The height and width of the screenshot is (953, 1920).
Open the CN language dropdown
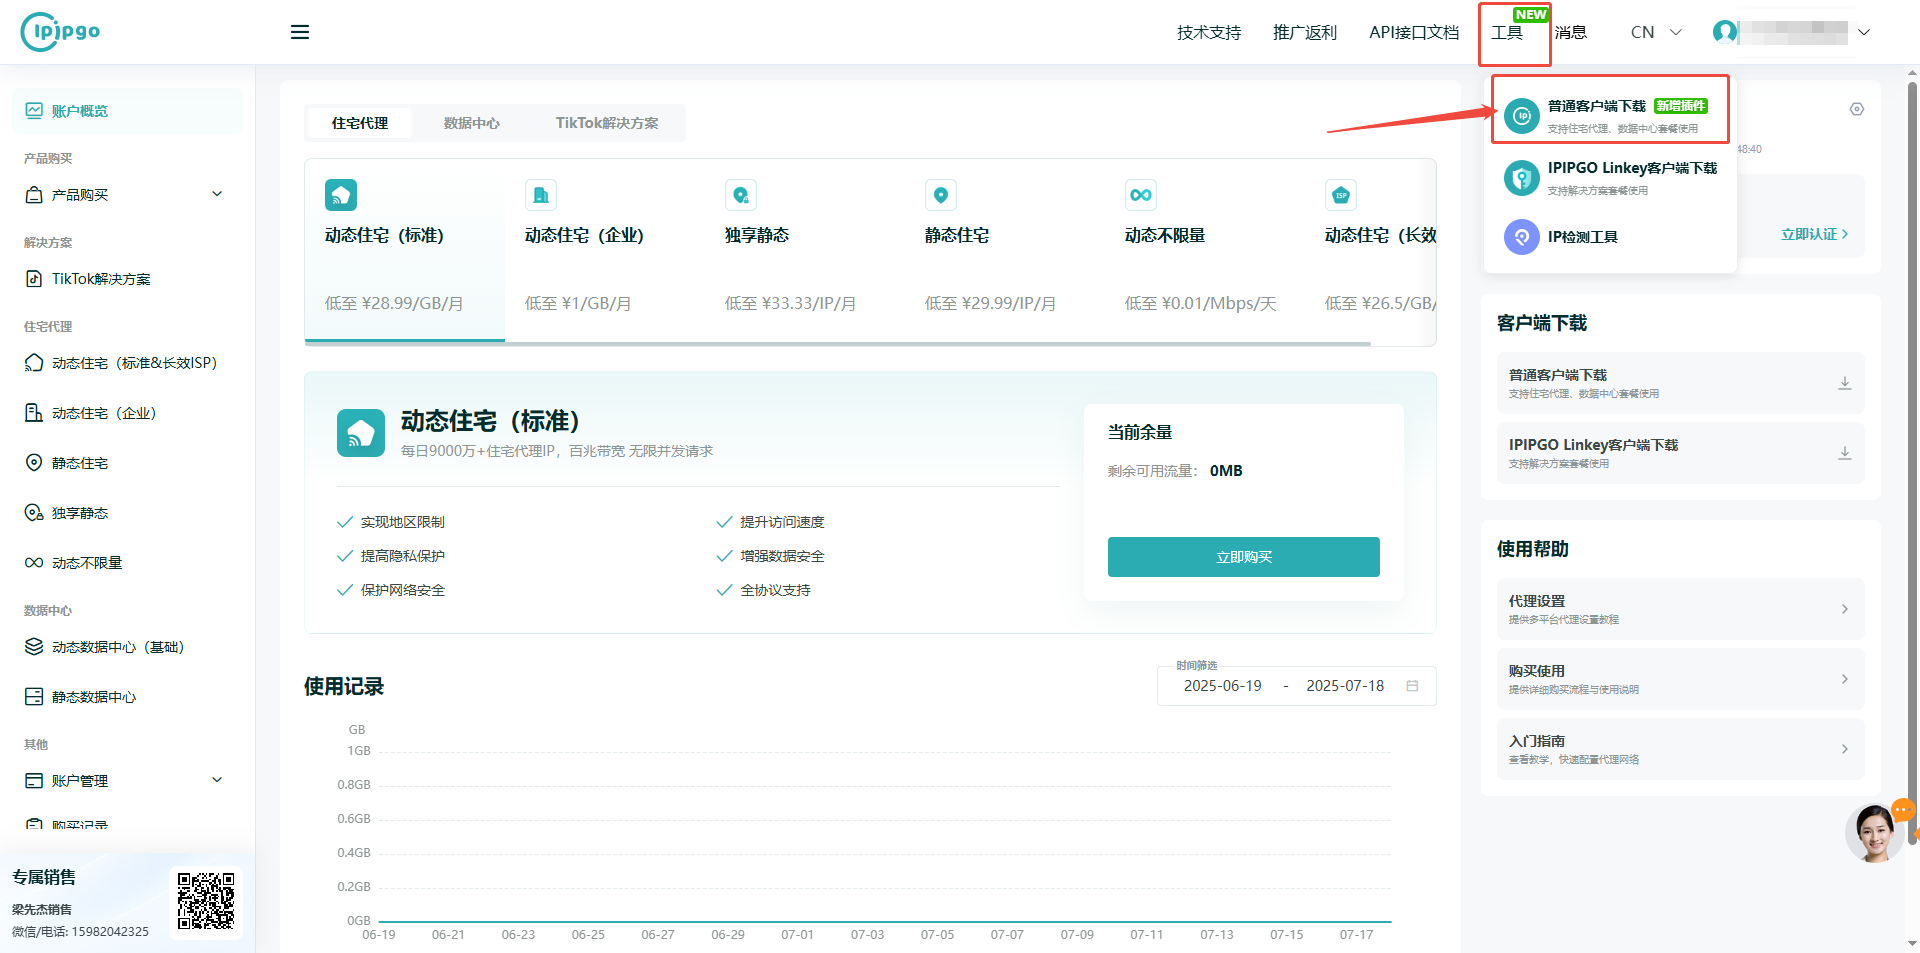[x=1655, y=32]
